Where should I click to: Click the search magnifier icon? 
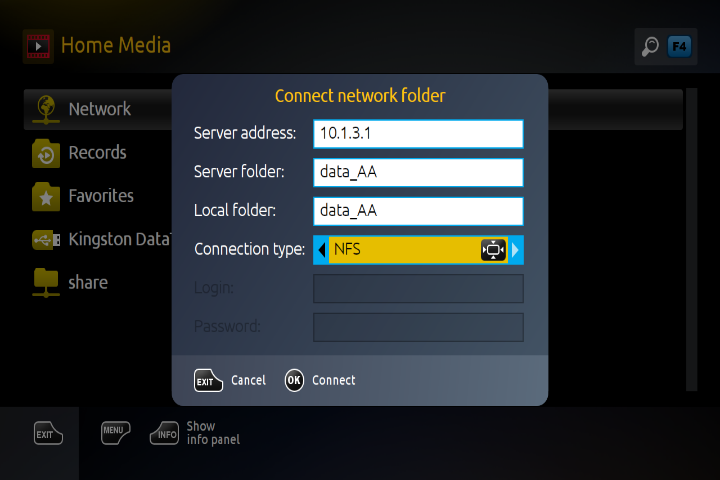pyautogui.click(x=651, y=46)
